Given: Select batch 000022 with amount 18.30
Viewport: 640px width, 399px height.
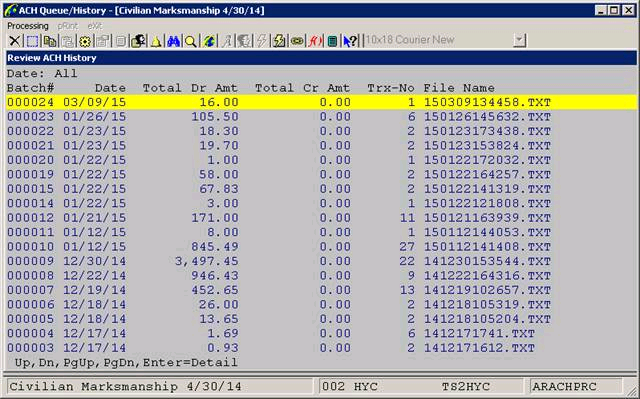Looking at the screenshot, I should coord(321,131).
